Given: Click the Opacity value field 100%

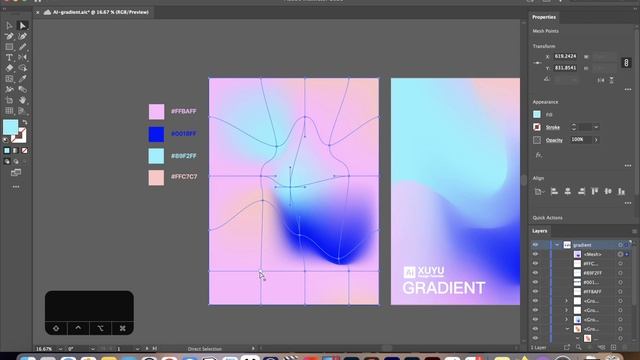Looking at the screenshot, I should tap(580, 140).
